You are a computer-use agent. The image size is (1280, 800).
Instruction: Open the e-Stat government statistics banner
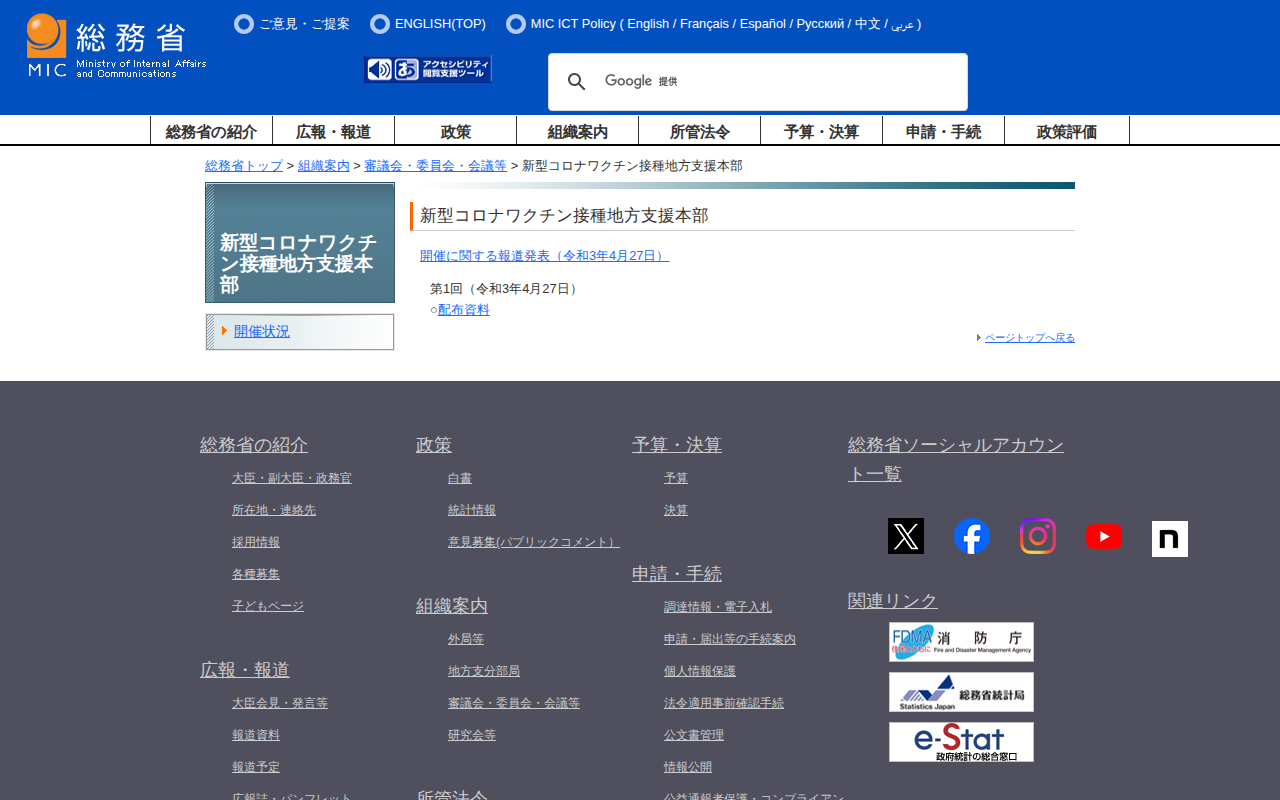point(961,742)
